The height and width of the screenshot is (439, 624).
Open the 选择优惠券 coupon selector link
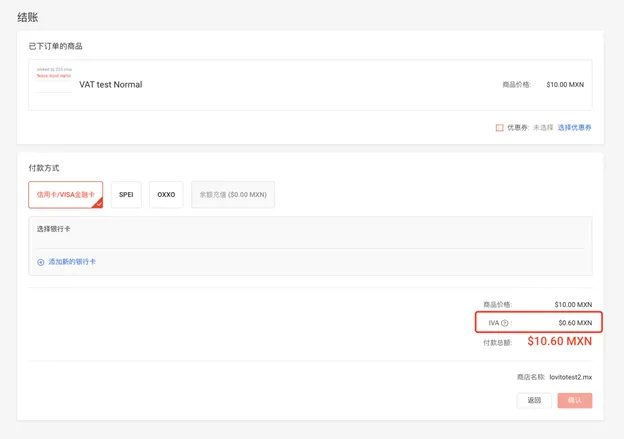(x=574, y=127)
